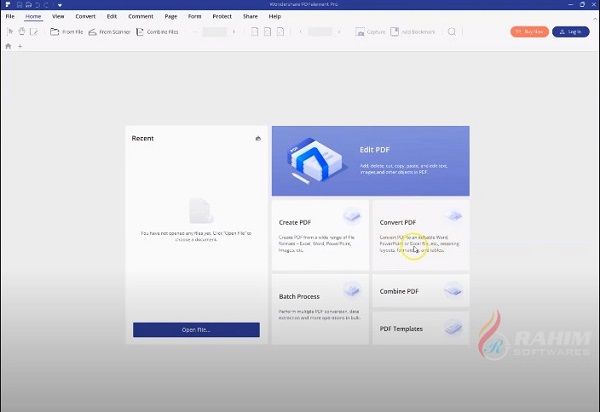The image size is (600, 412).
Task: Clear the Recent list icon
Action: (258, 138)
